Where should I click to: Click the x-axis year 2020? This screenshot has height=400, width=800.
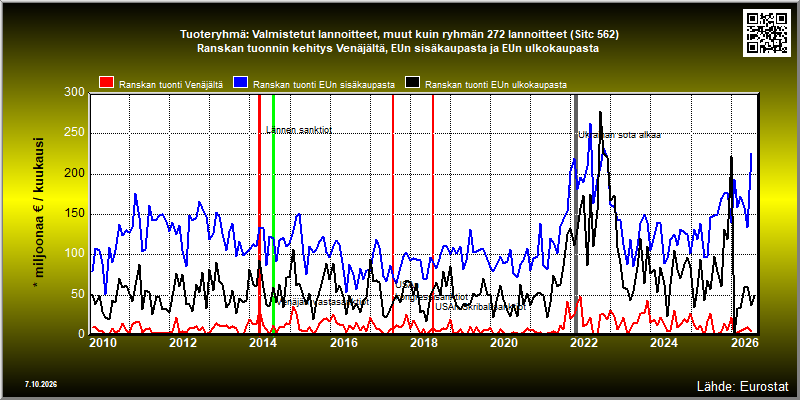click(505, 343)
